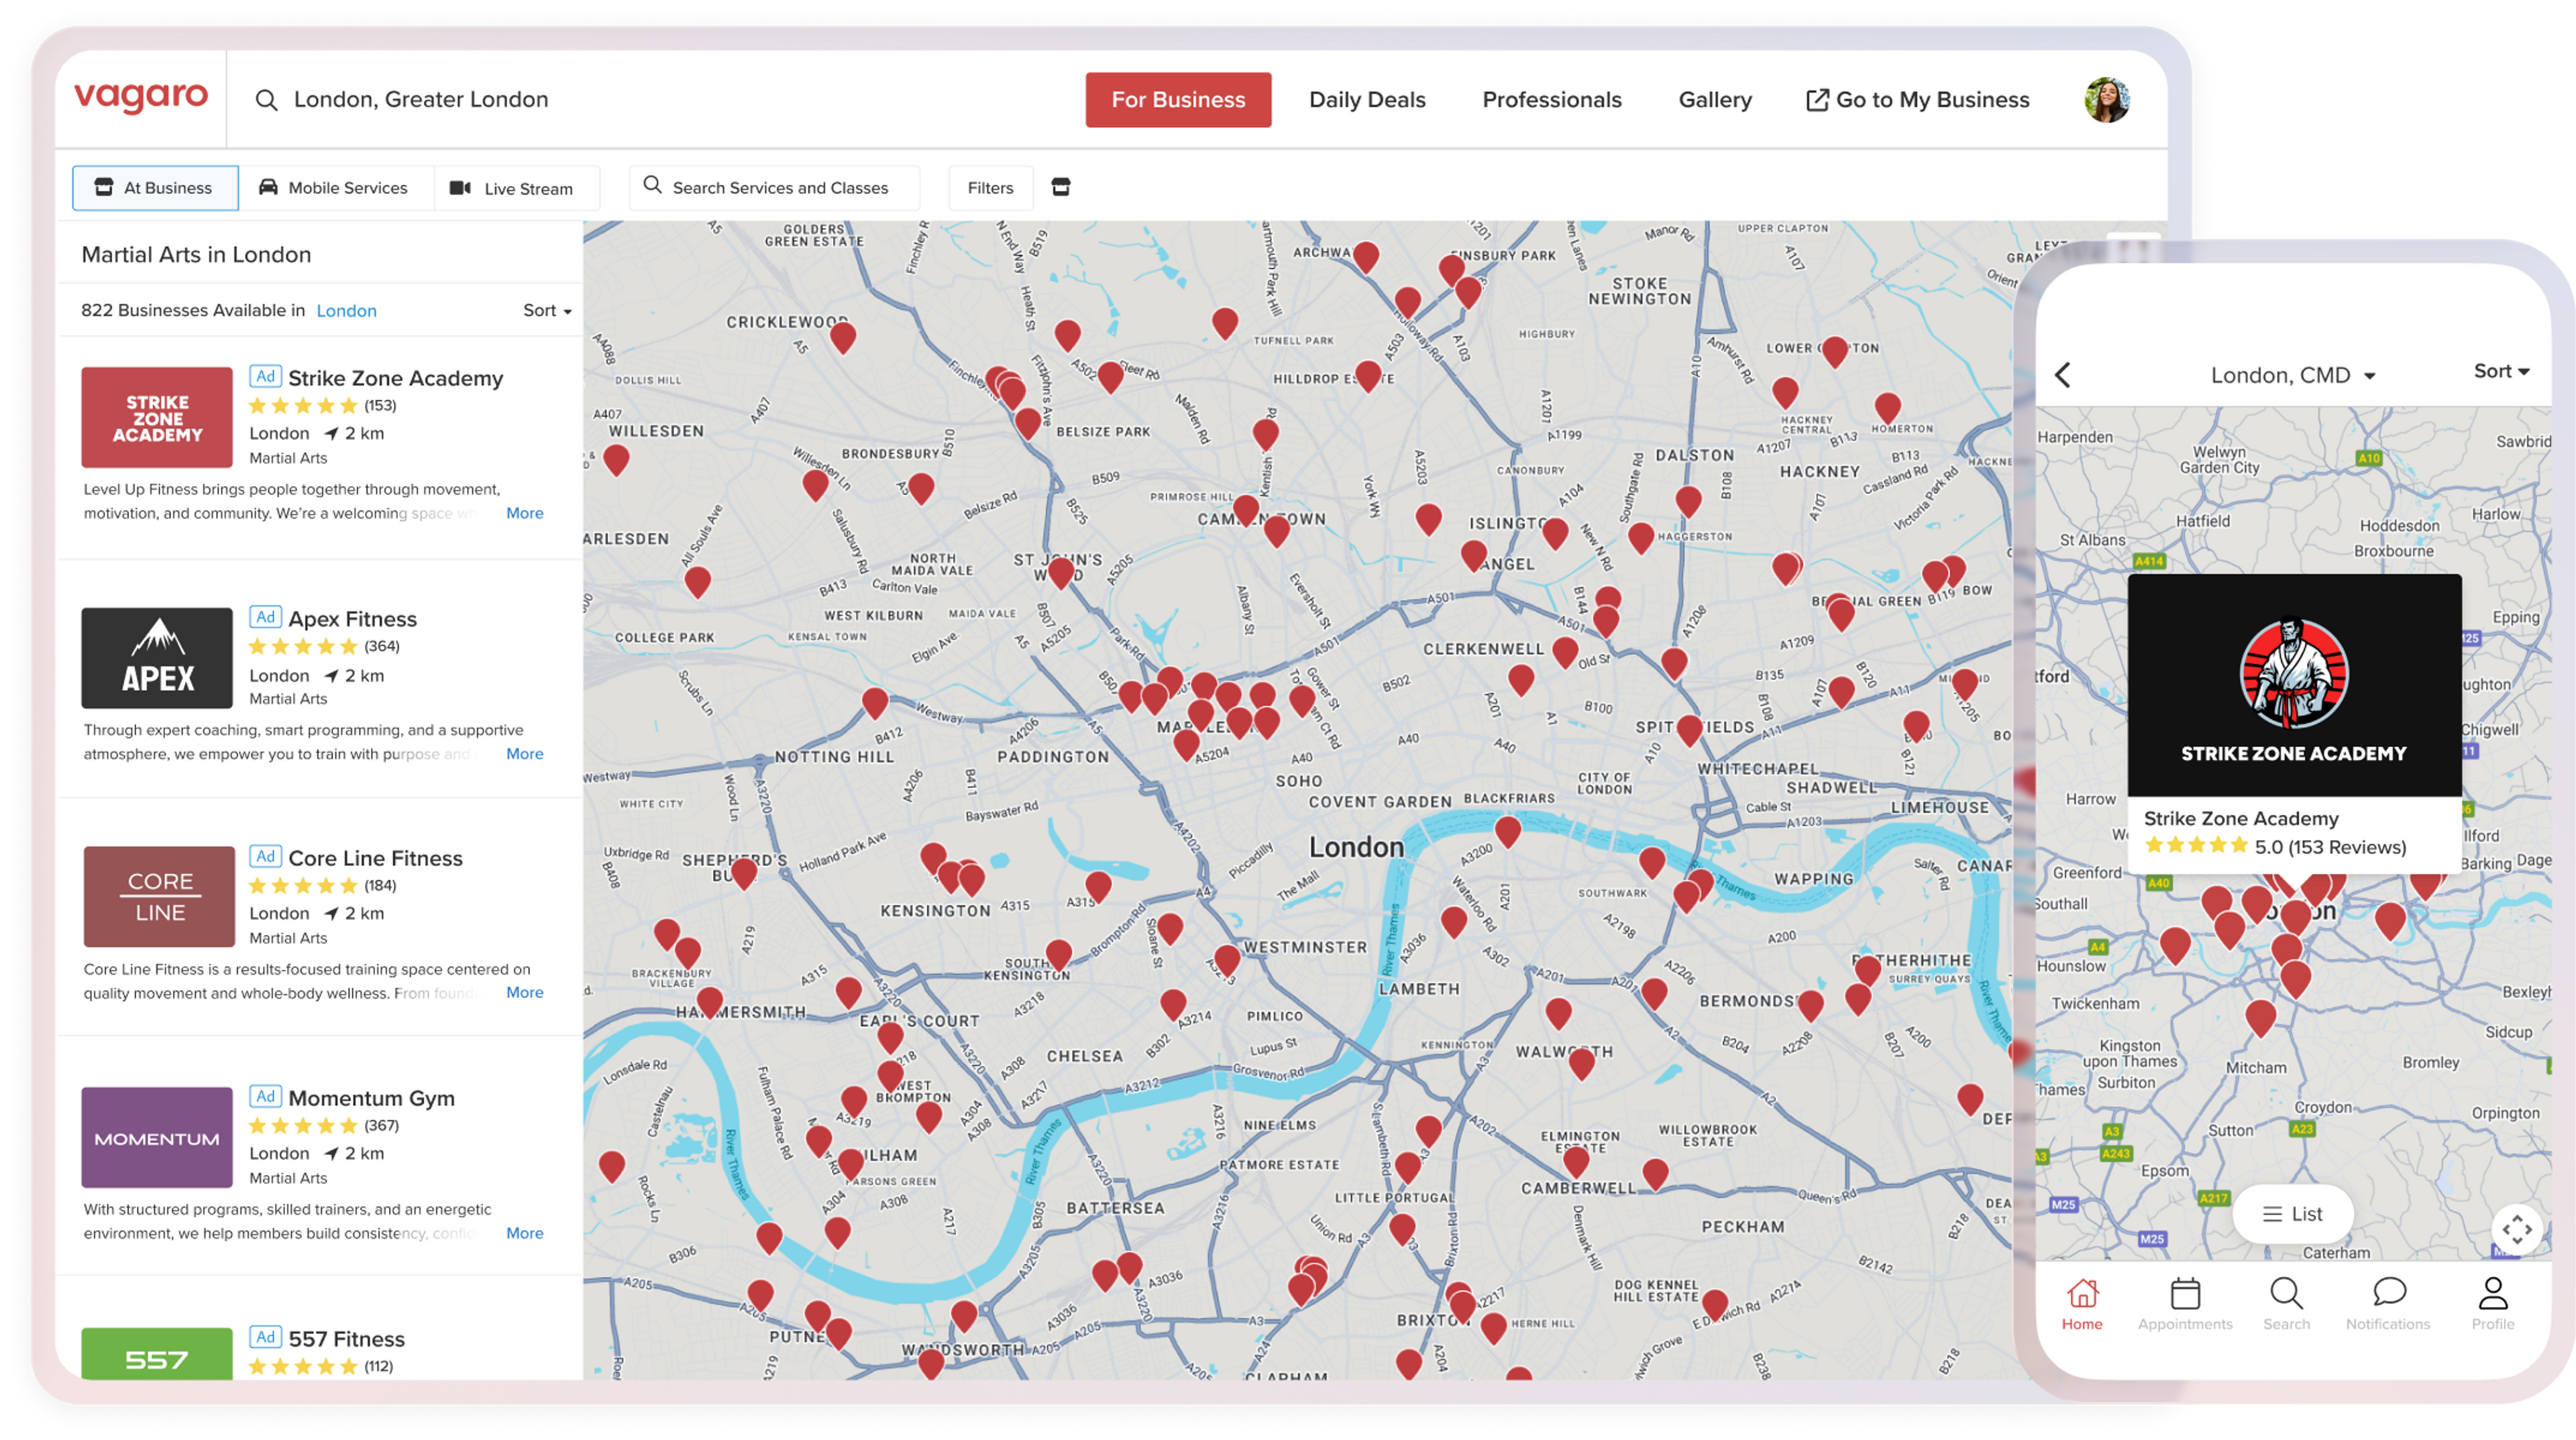Open the Gallery menu

[x=1715, y=100]
